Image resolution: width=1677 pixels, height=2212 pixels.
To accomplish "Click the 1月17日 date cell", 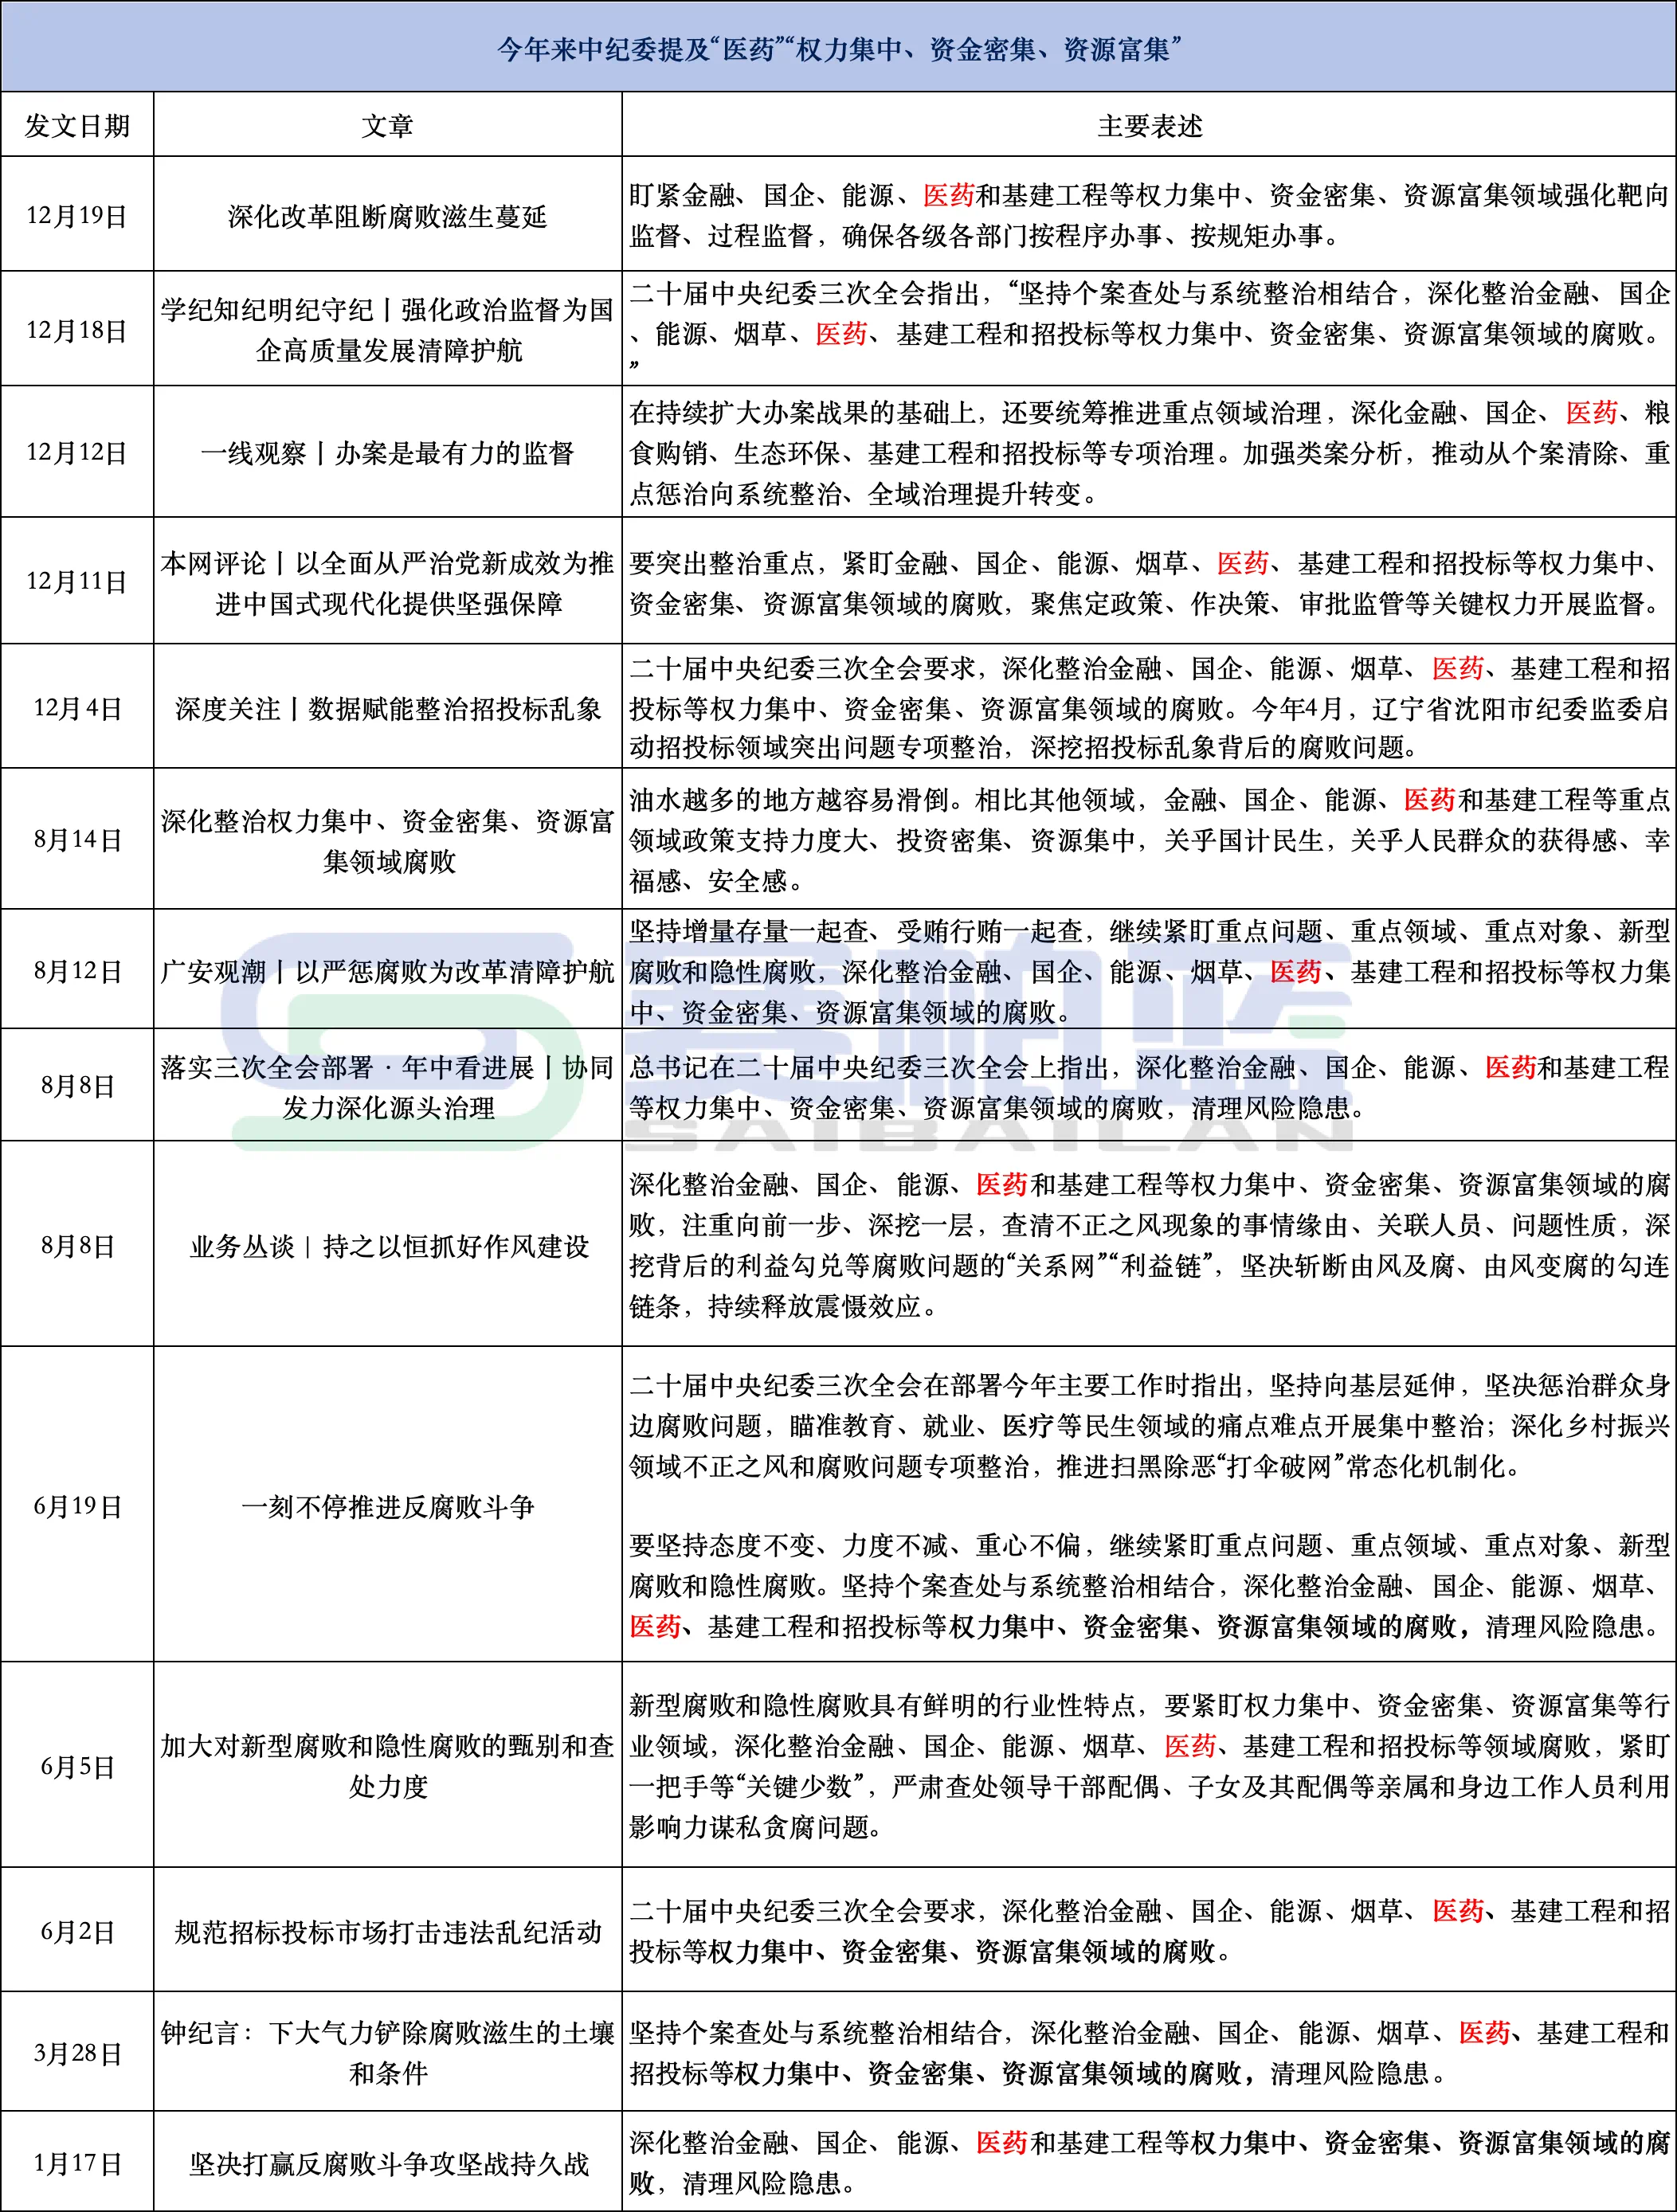I will point(77,2165).
